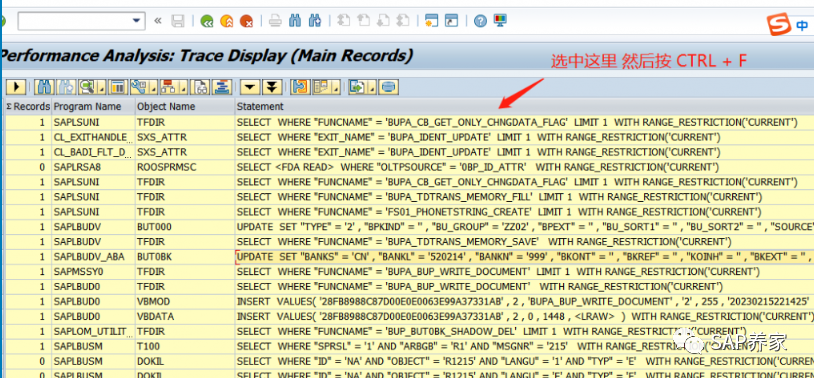Screen dimensions: 814x378
Task: Click the double down-arrow expand-all button
Action: (272, 87)
